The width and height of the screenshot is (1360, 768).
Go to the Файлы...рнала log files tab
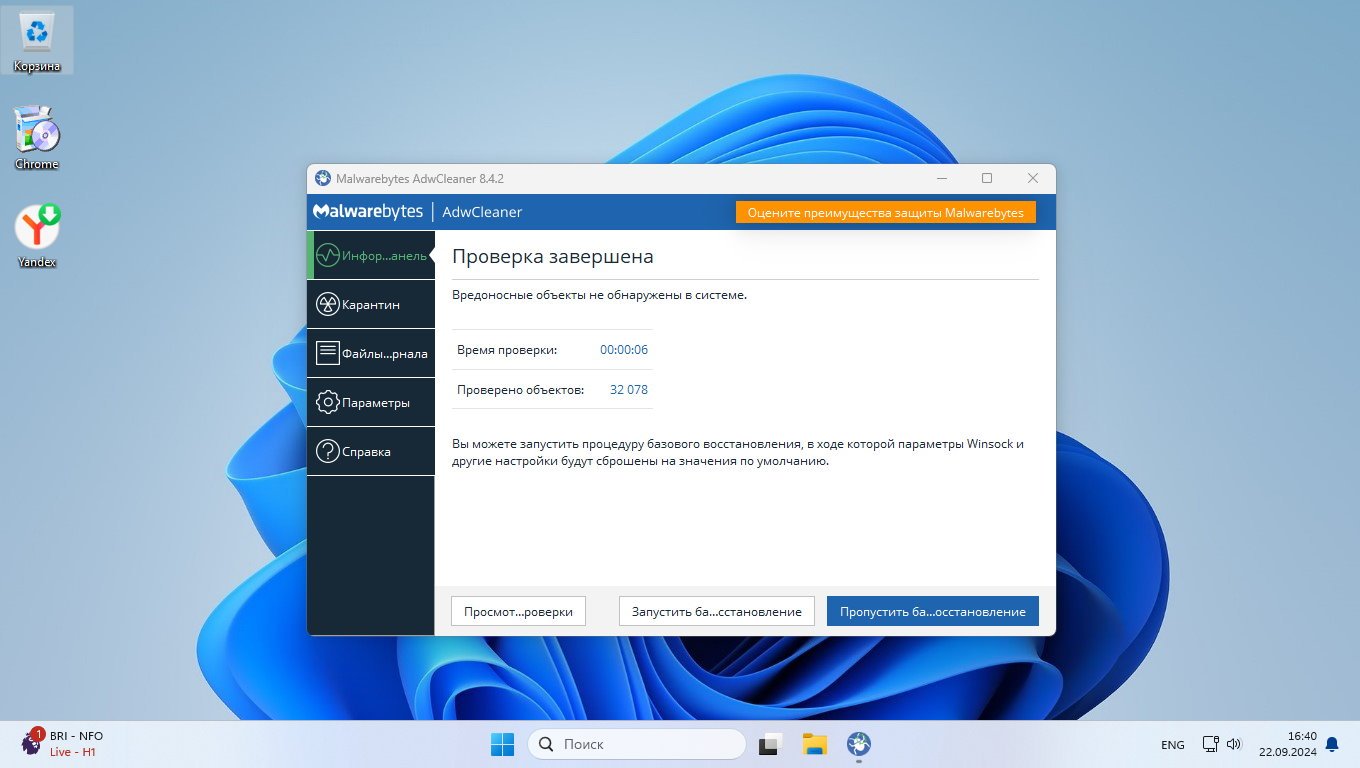tap(371, 353)
